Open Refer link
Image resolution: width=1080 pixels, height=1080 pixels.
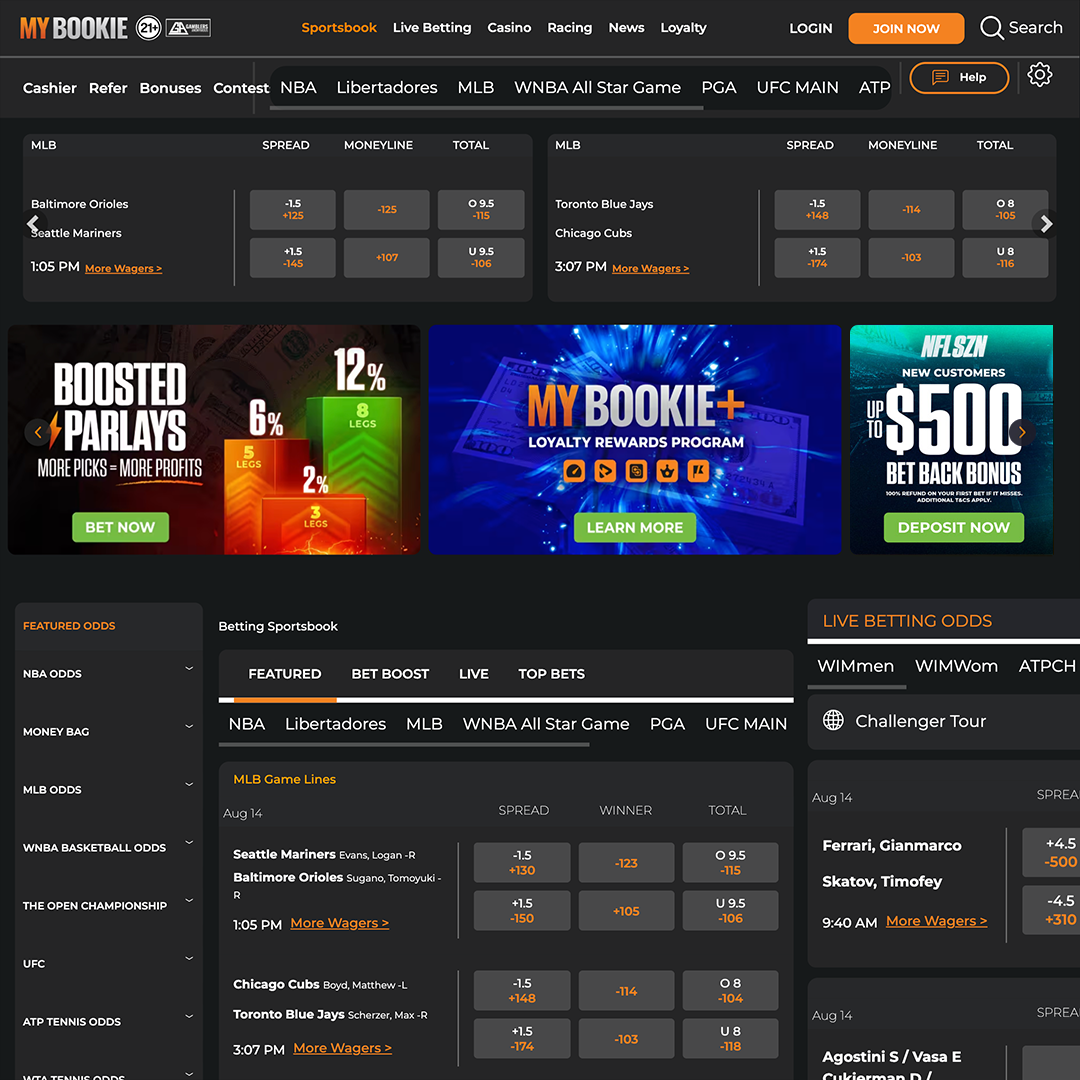click(x=108, y=88)
